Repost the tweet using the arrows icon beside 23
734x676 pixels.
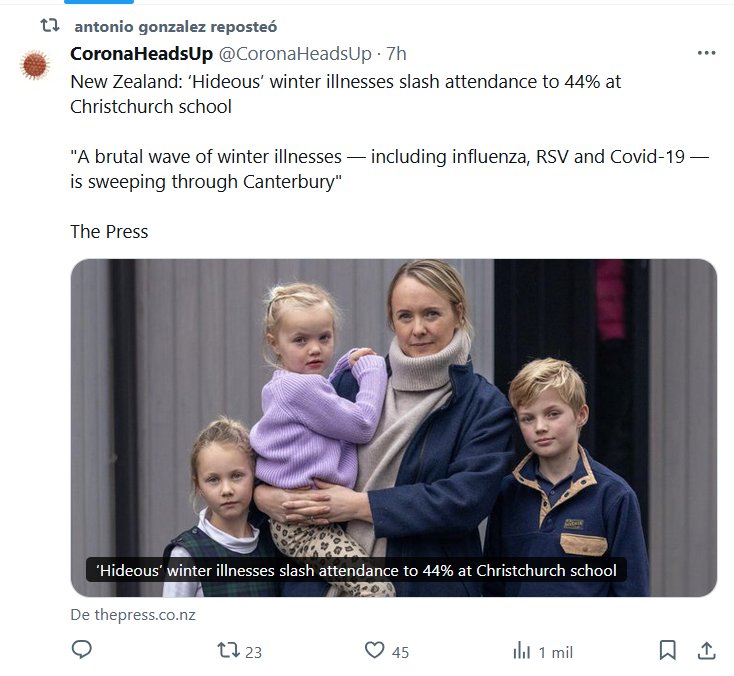pos(228,651)
